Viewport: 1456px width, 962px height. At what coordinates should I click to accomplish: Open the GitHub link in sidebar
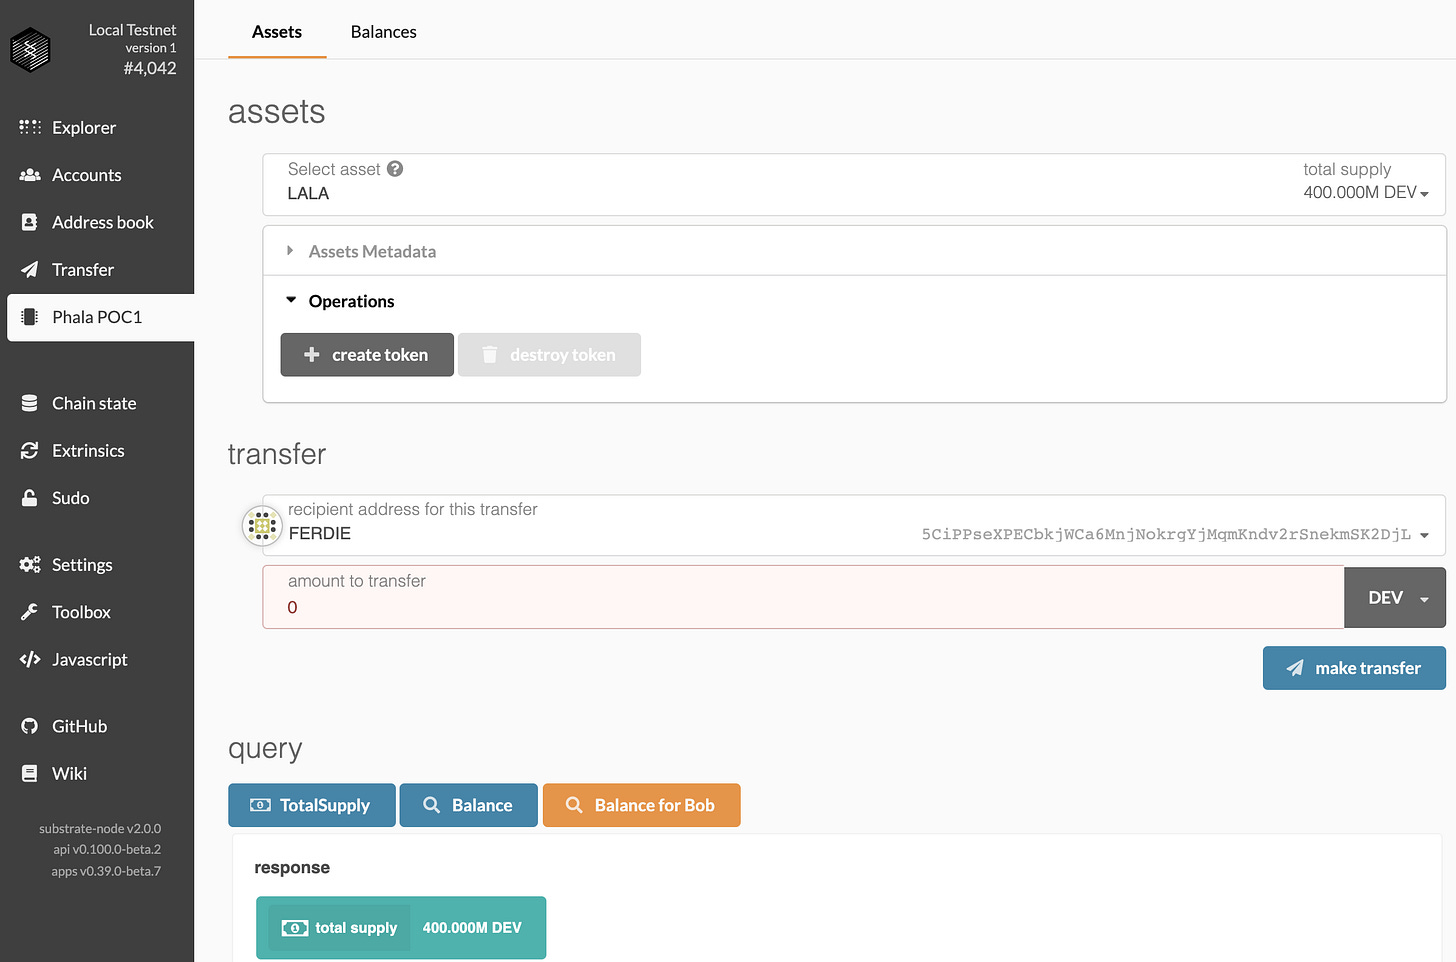(x=97, y=726)
